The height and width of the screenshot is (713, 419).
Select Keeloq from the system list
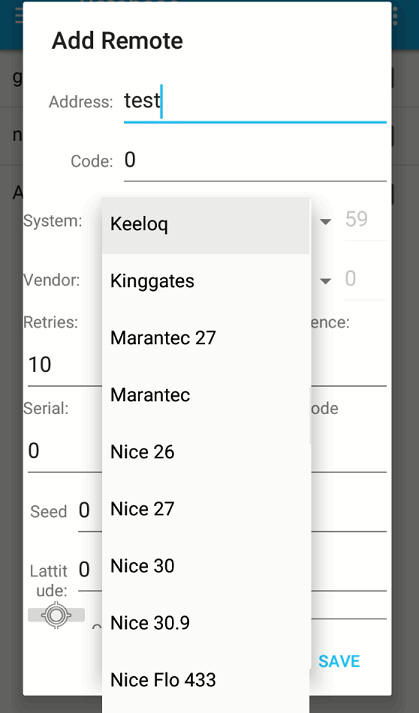click(206, 225)
